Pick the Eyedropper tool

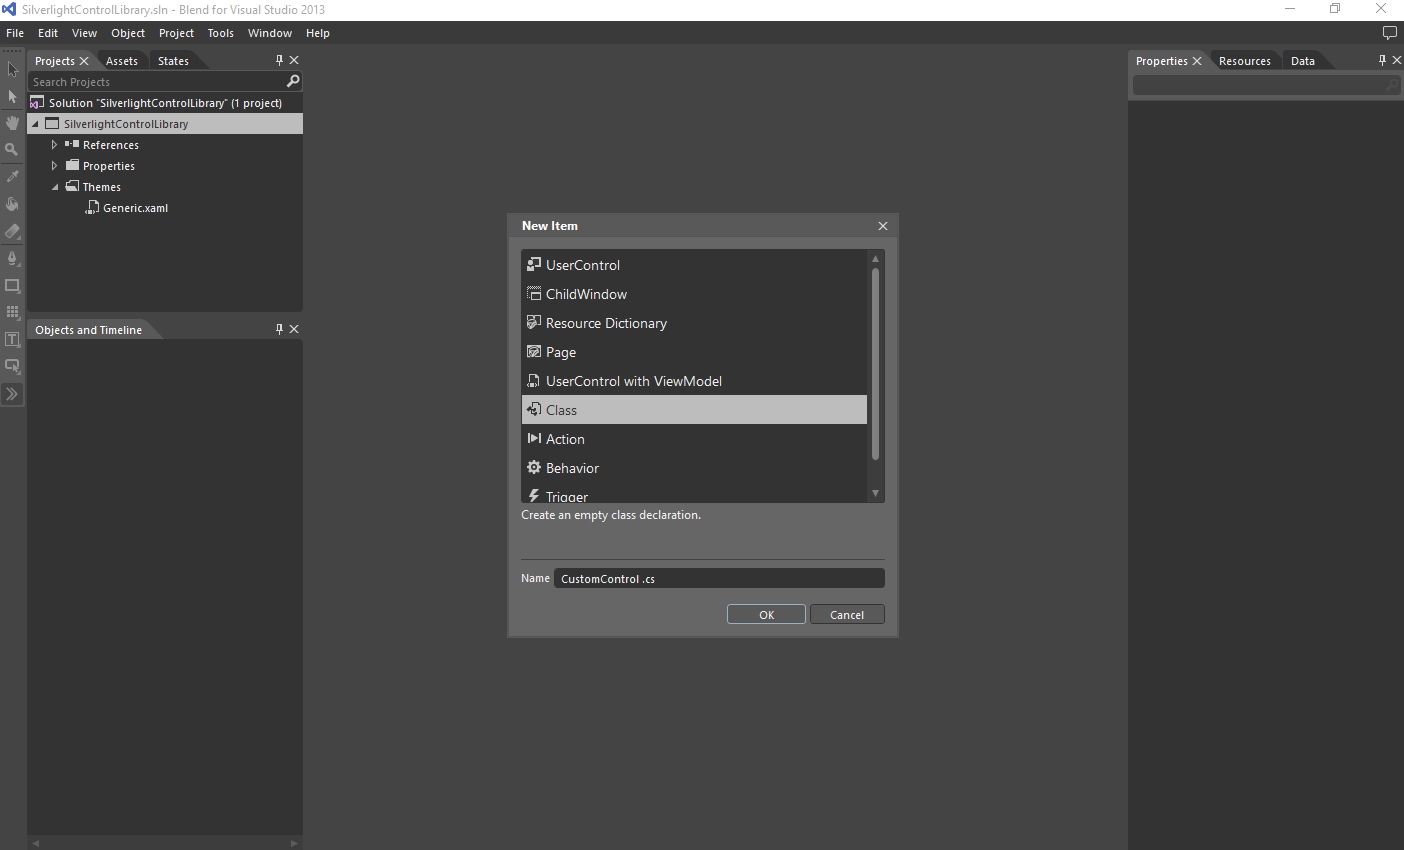point(12,177)
